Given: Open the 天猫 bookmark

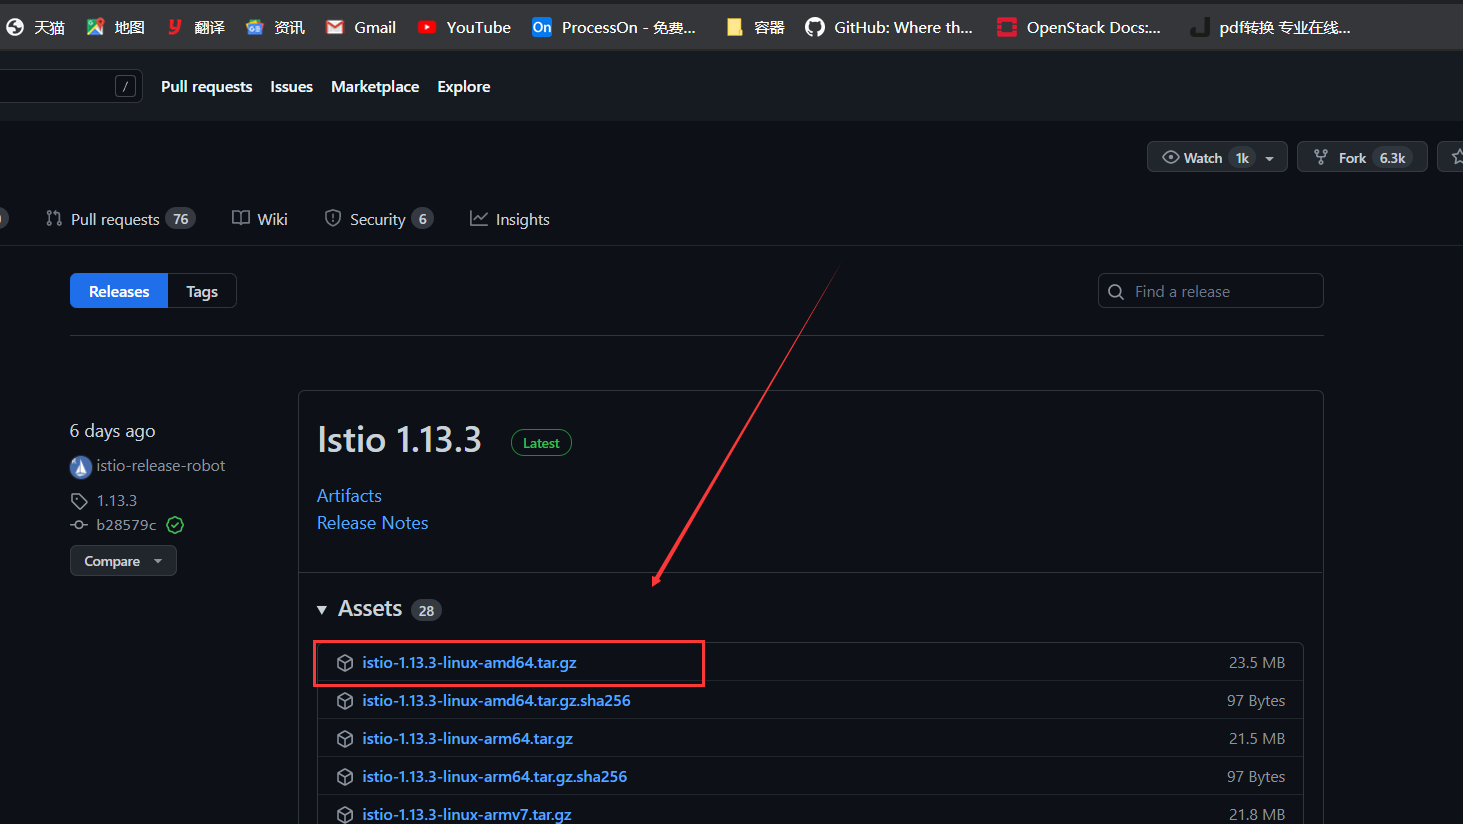Looking at the screenshot, I should (x=35, y=27).
